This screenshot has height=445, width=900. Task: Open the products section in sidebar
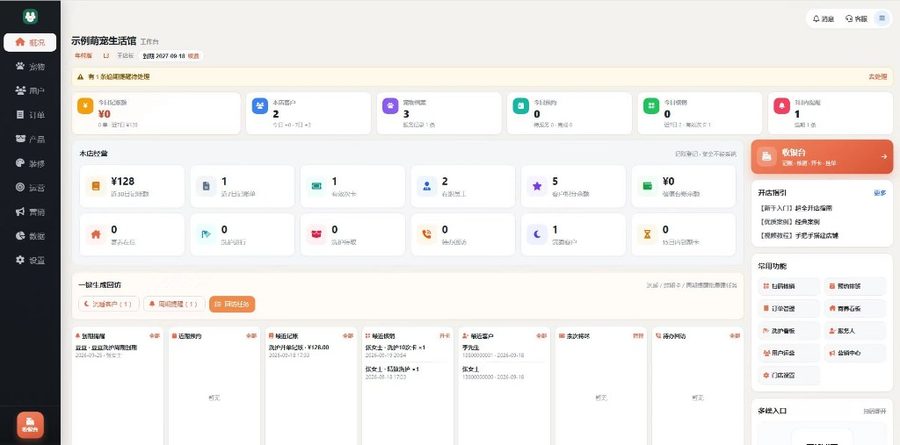(30, 139)
